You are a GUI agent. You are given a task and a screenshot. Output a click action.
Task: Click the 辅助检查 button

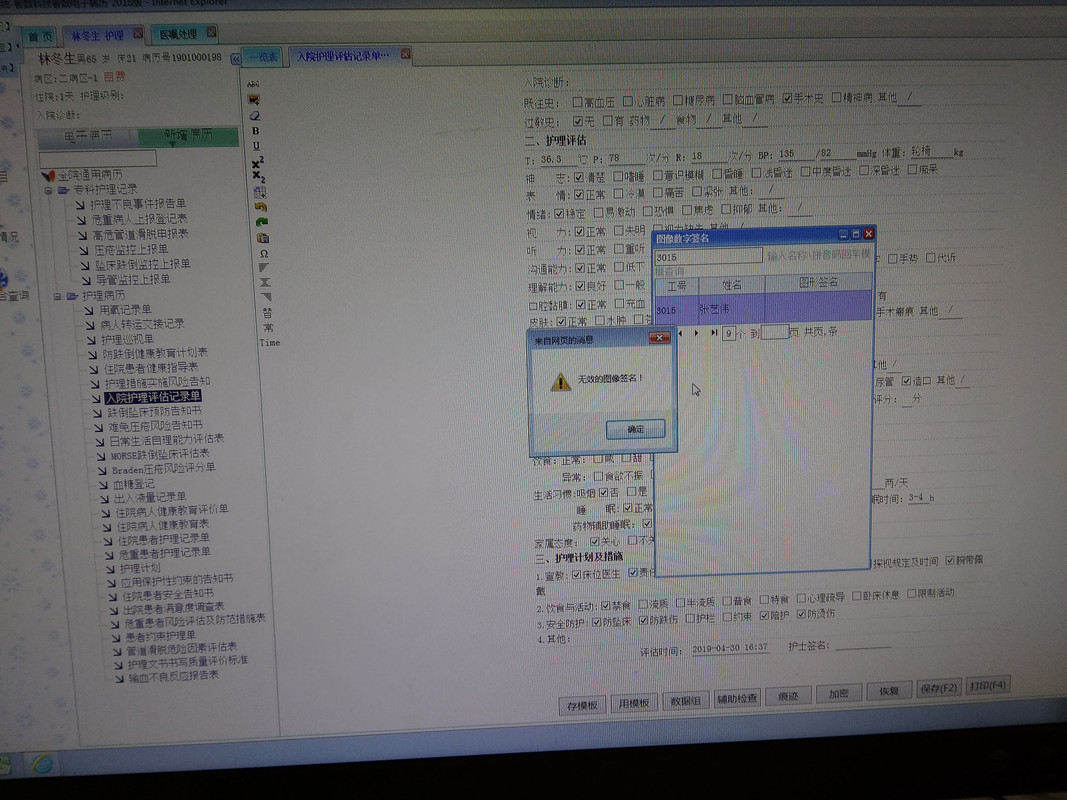(x=737, y=699)
